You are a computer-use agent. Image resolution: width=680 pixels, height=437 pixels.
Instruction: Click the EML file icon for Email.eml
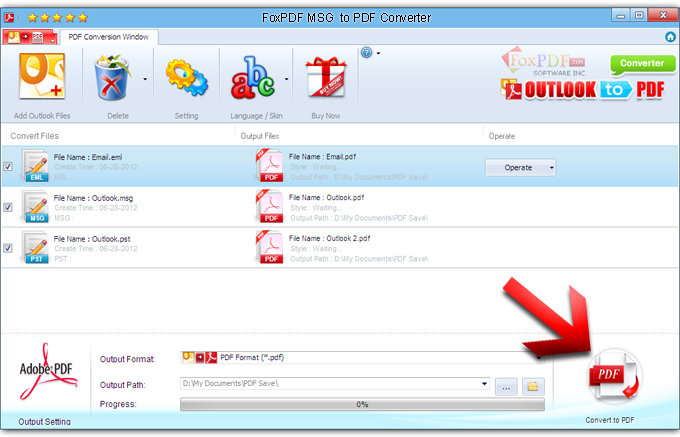[35, 166]
